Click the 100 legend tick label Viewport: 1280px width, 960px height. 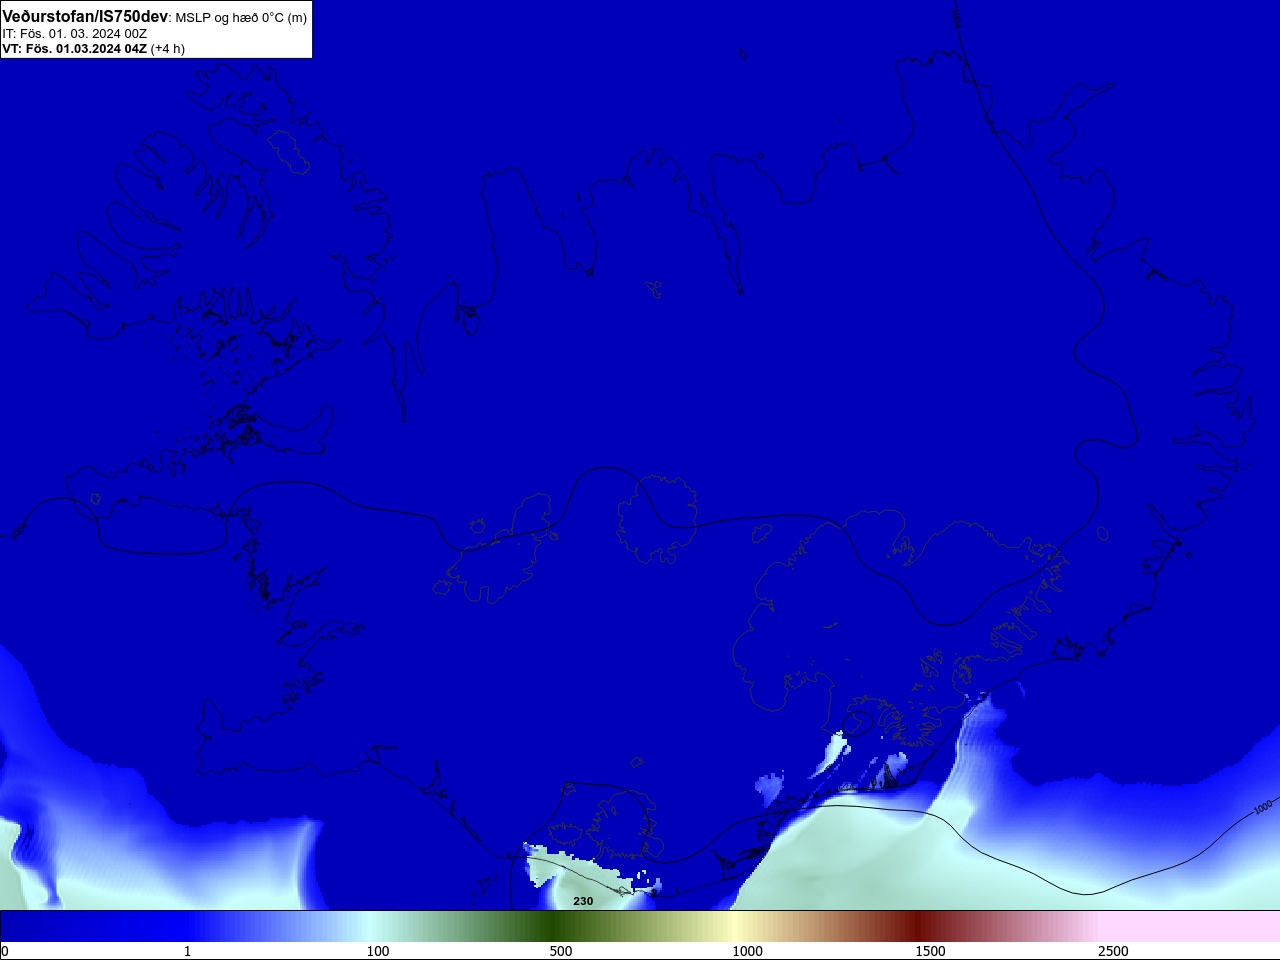click(x=378, y=951)
